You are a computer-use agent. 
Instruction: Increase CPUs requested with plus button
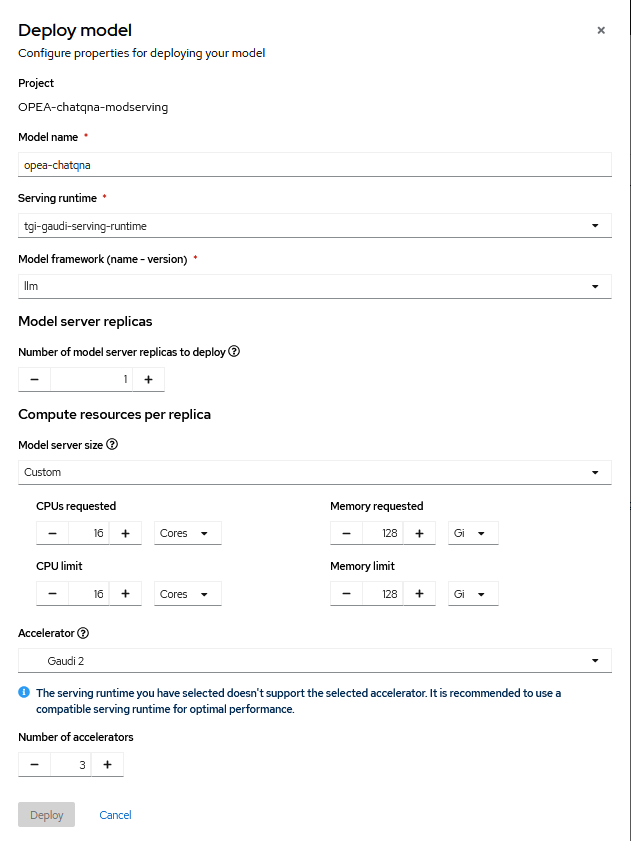tap(125, 534)
